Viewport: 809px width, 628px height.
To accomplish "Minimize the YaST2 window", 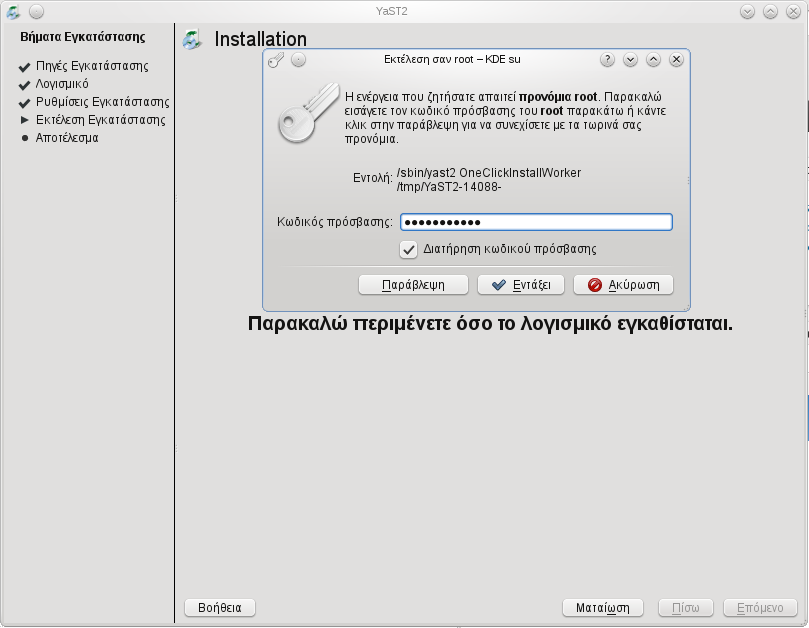I will (747, 11).
